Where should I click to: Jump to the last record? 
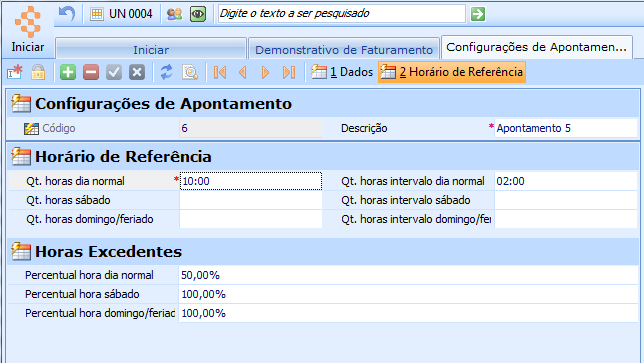pyautogui.click(x=289, y=72)
